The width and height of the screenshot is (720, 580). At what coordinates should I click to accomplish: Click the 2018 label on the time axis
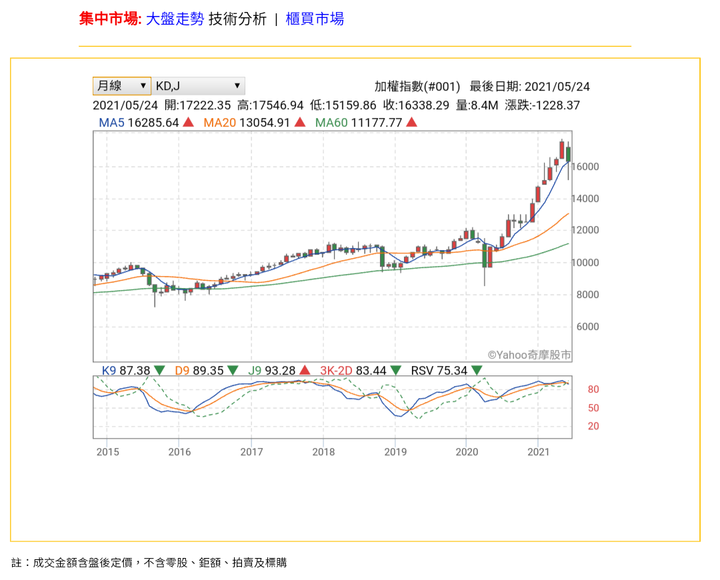point(324,452)
